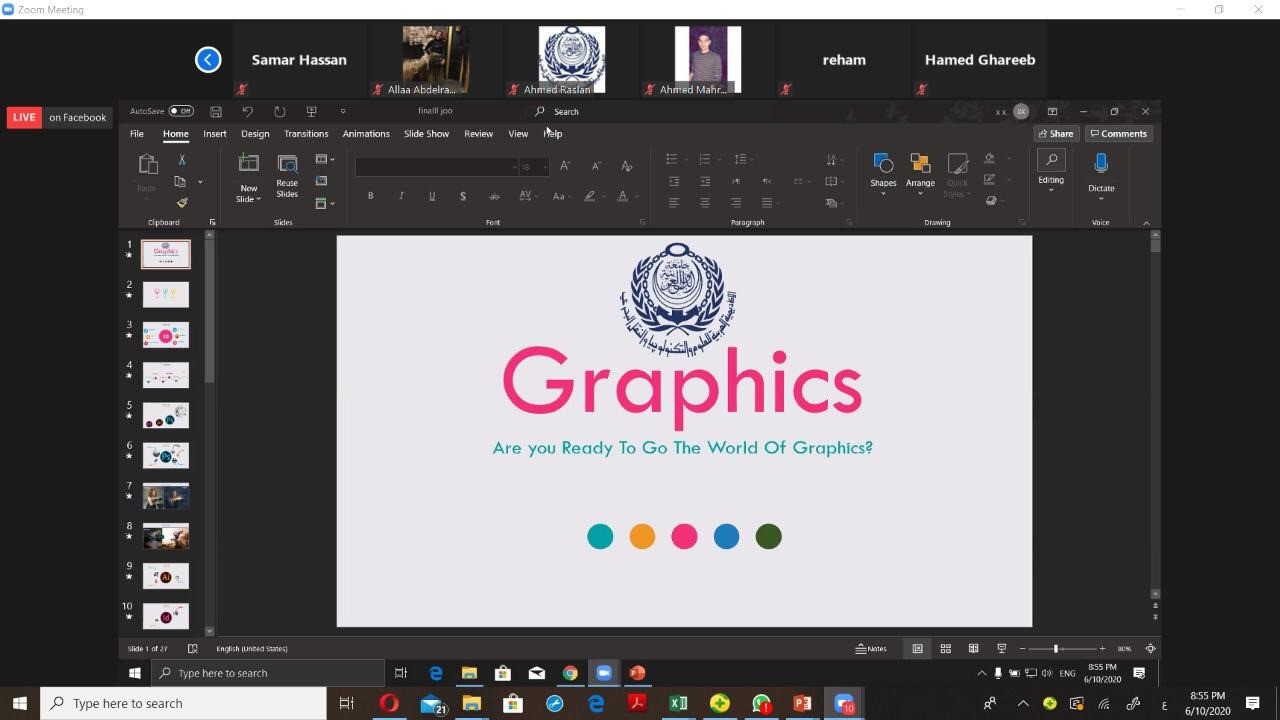Open the Animations ribbon tab
The height and width of the screenshot is (720, 1280).
tap(366, 133)
